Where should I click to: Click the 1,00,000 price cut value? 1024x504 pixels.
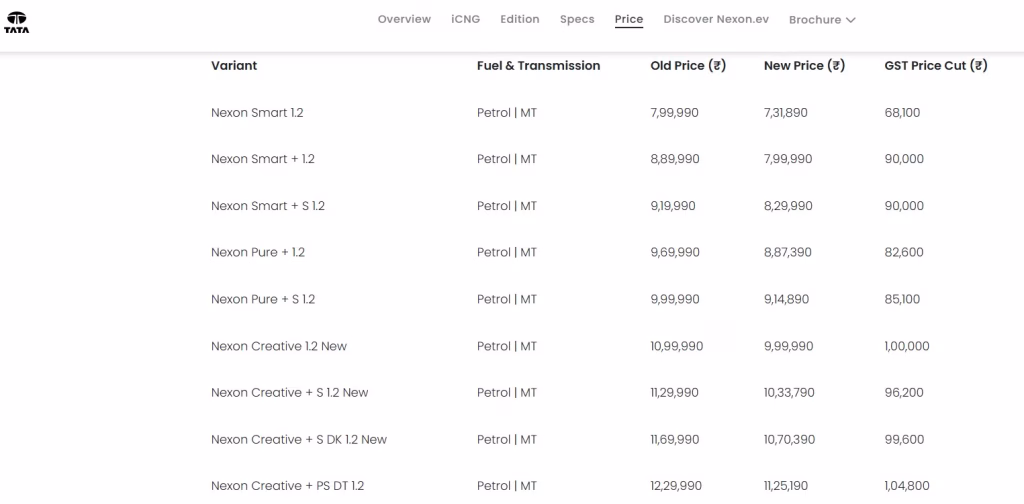[x=907, y=346]
